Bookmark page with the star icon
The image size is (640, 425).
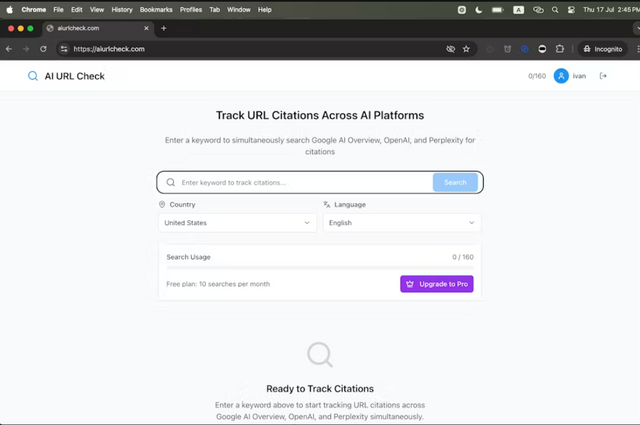(x=466, y=49)
